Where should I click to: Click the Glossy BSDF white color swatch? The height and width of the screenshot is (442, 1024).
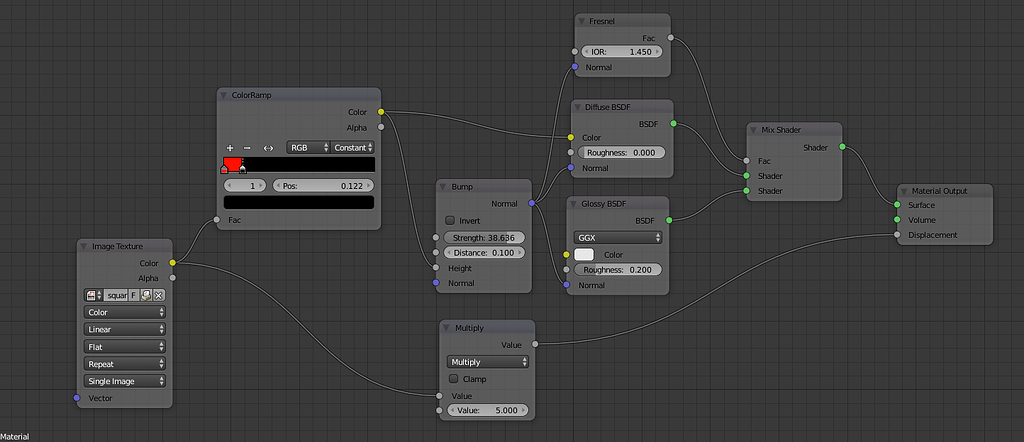[x=584, y=255]
